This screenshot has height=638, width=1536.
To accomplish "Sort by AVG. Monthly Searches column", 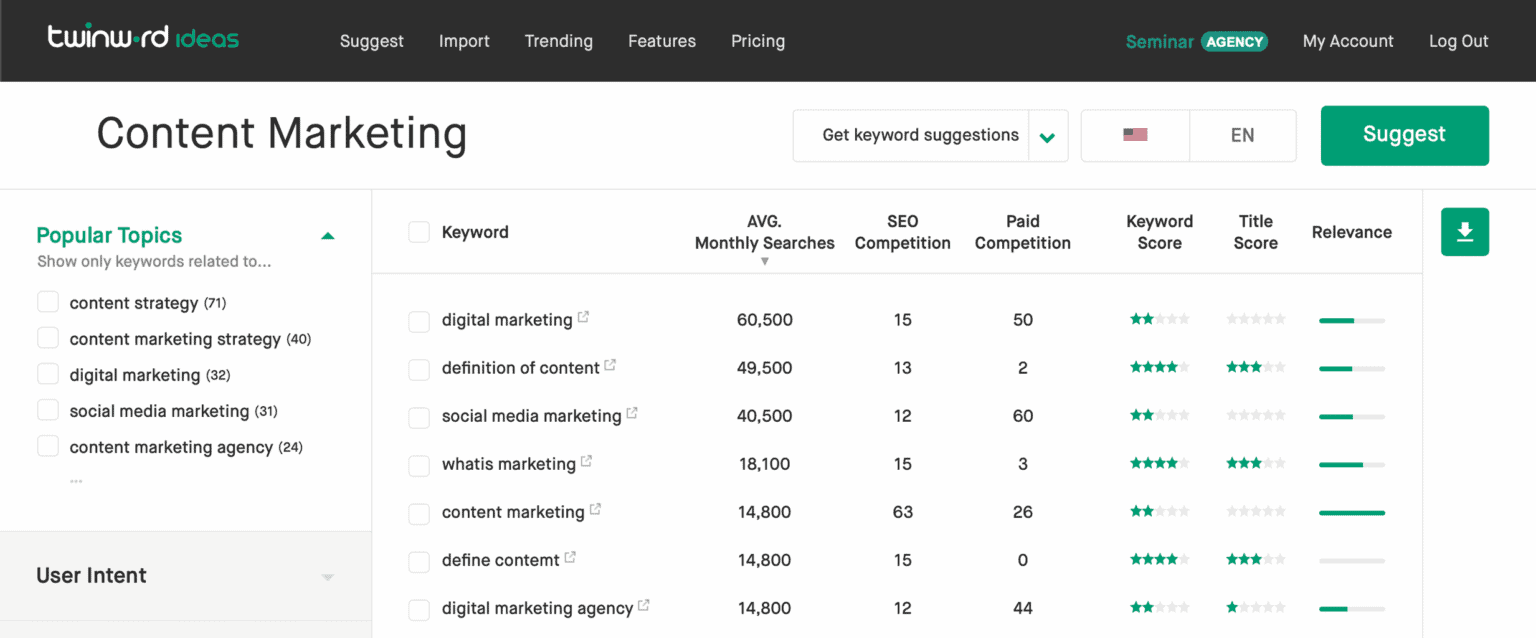I will (764, 232).
